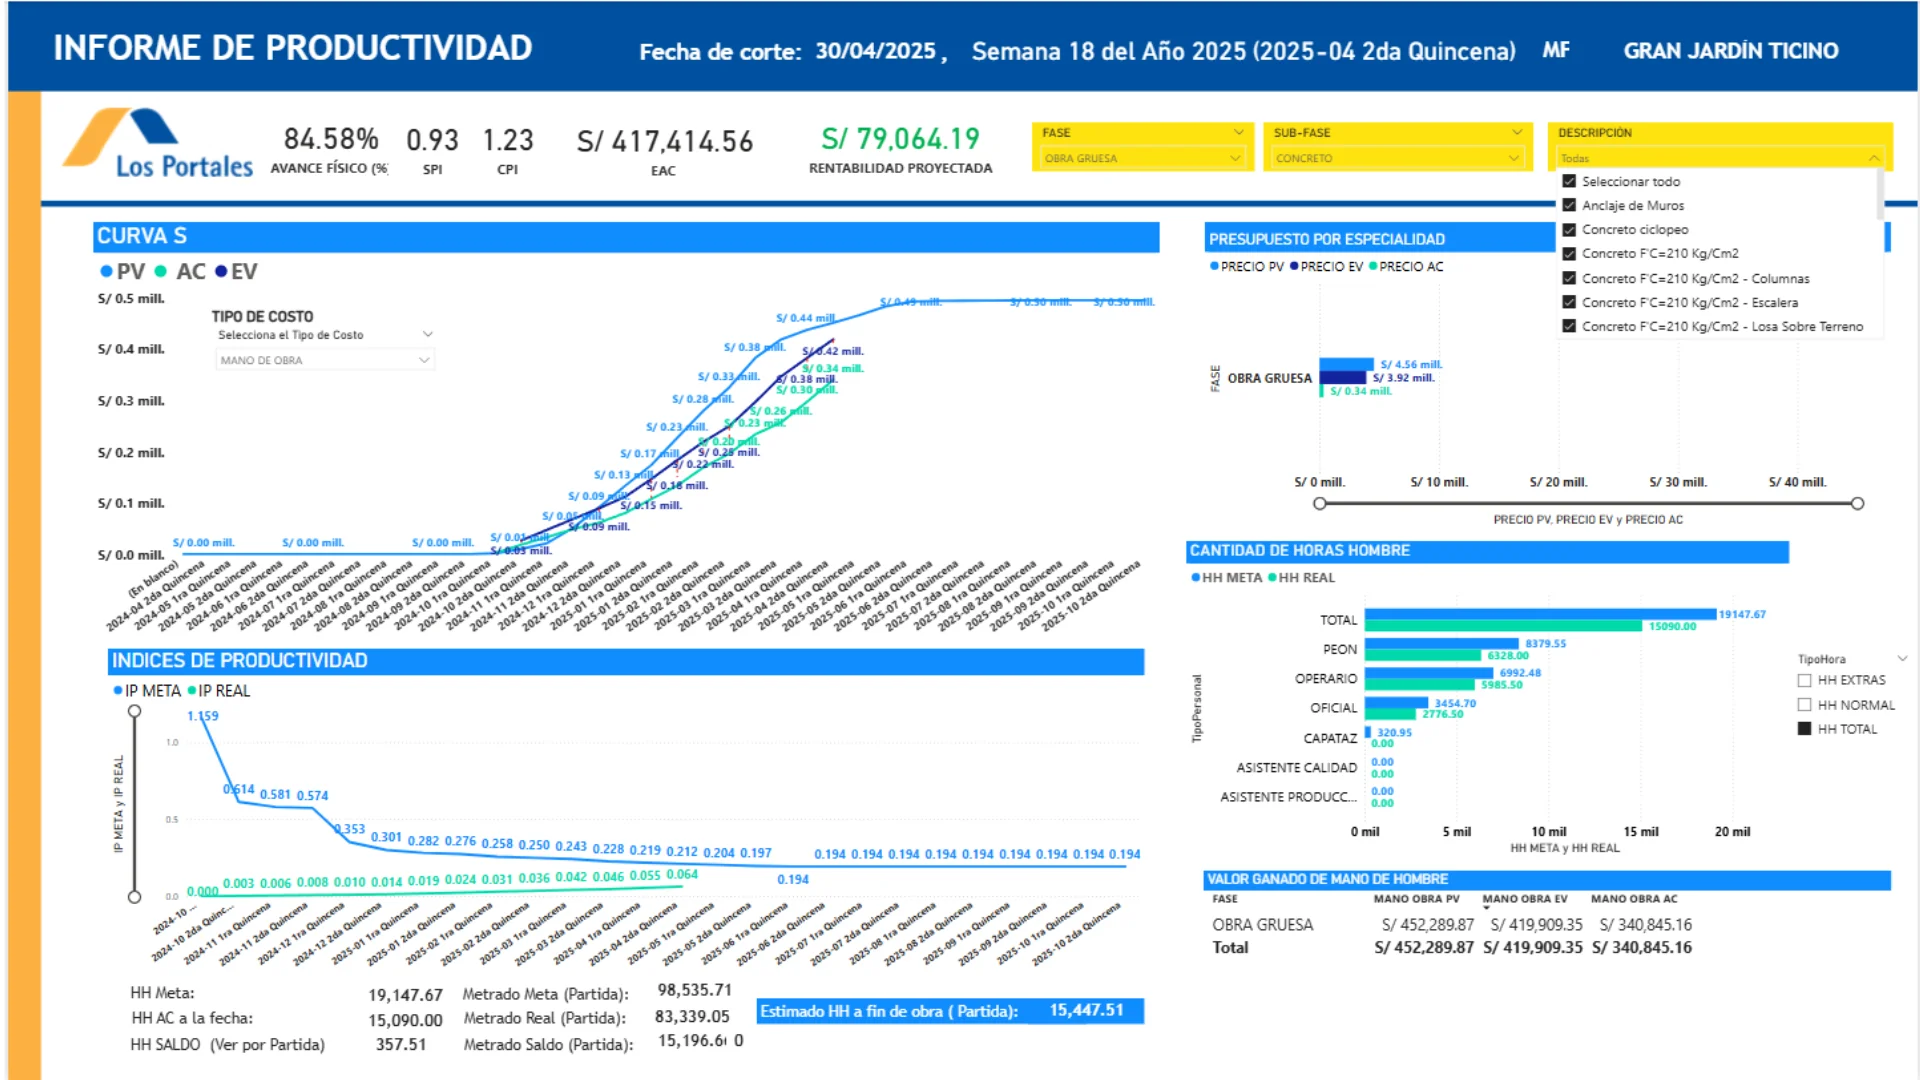Click the PRECIO EV legend dot

[1294, 266]
